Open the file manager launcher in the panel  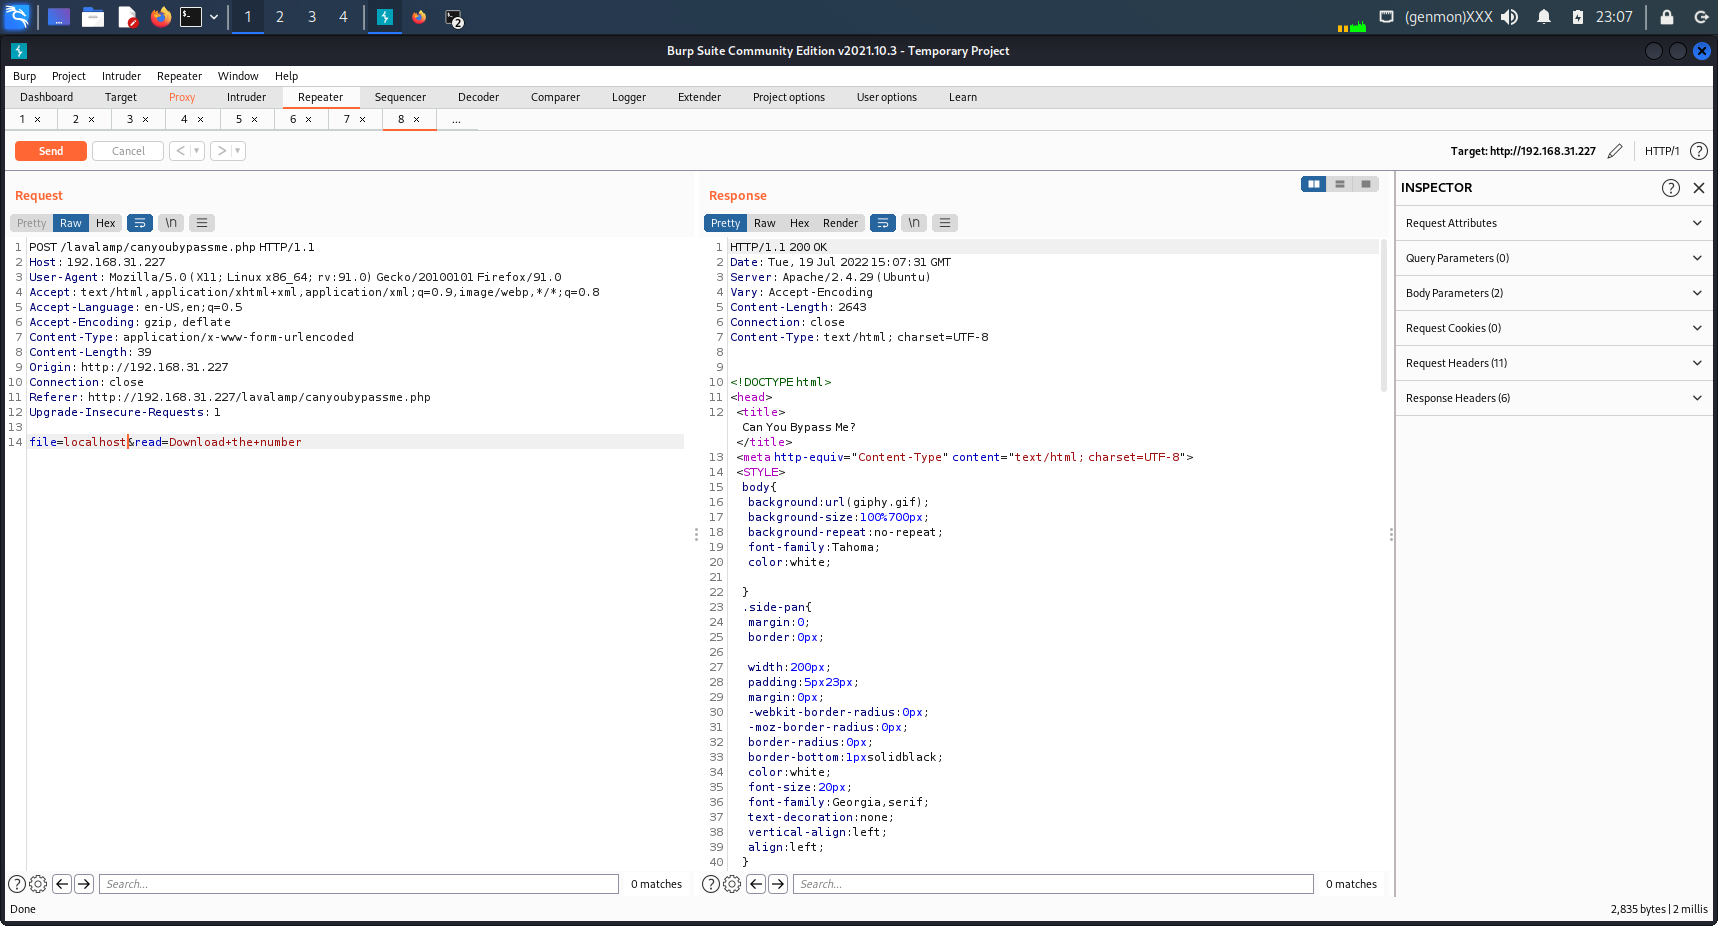point(93,17)
